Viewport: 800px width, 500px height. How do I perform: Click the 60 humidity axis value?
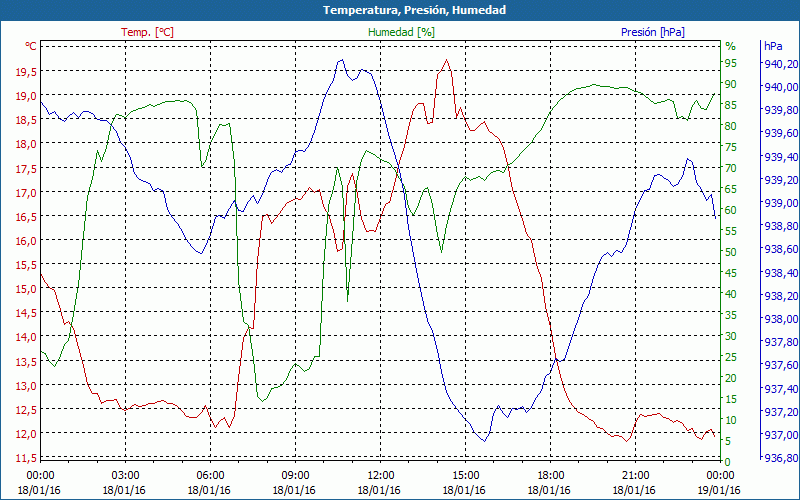731,210
